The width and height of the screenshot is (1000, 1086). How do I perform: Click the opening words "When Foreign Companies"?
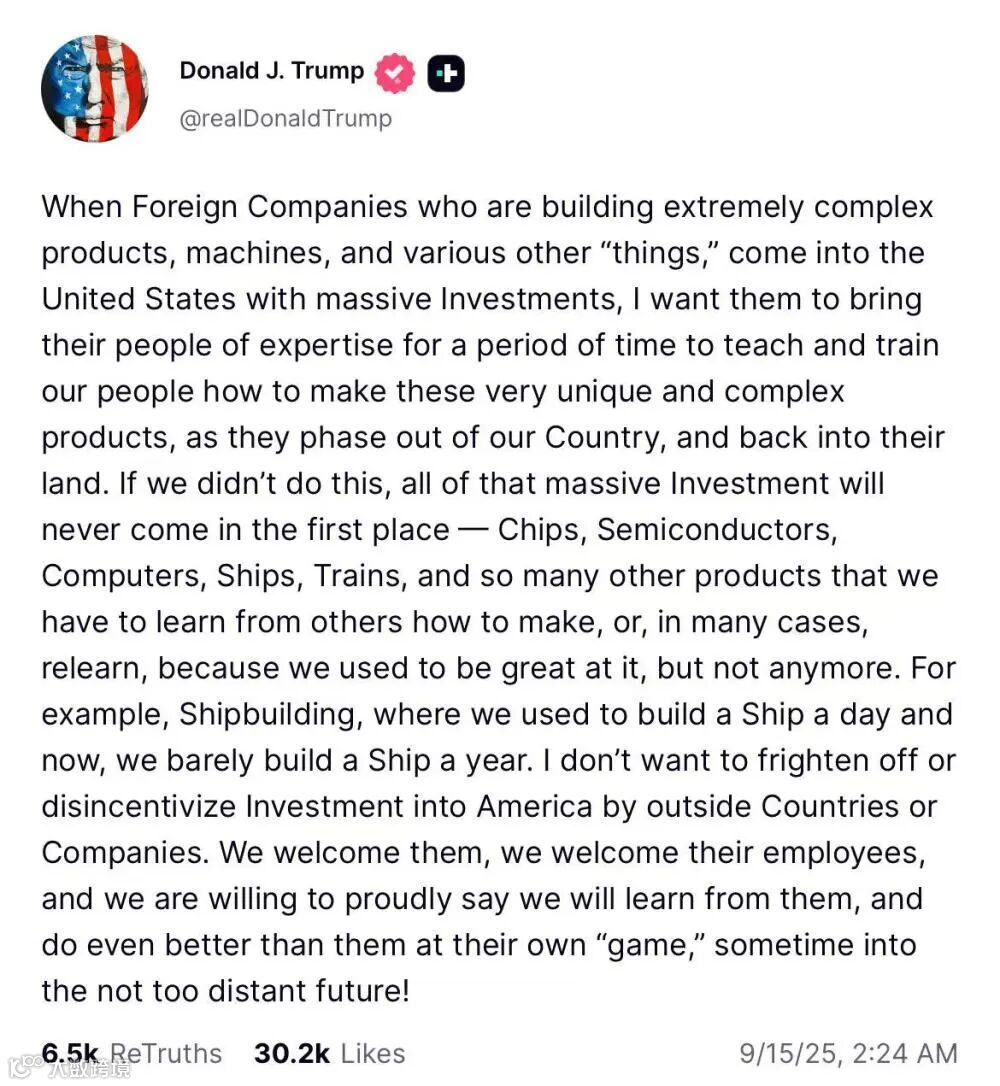pyautogui.click(x=224, y=207)
